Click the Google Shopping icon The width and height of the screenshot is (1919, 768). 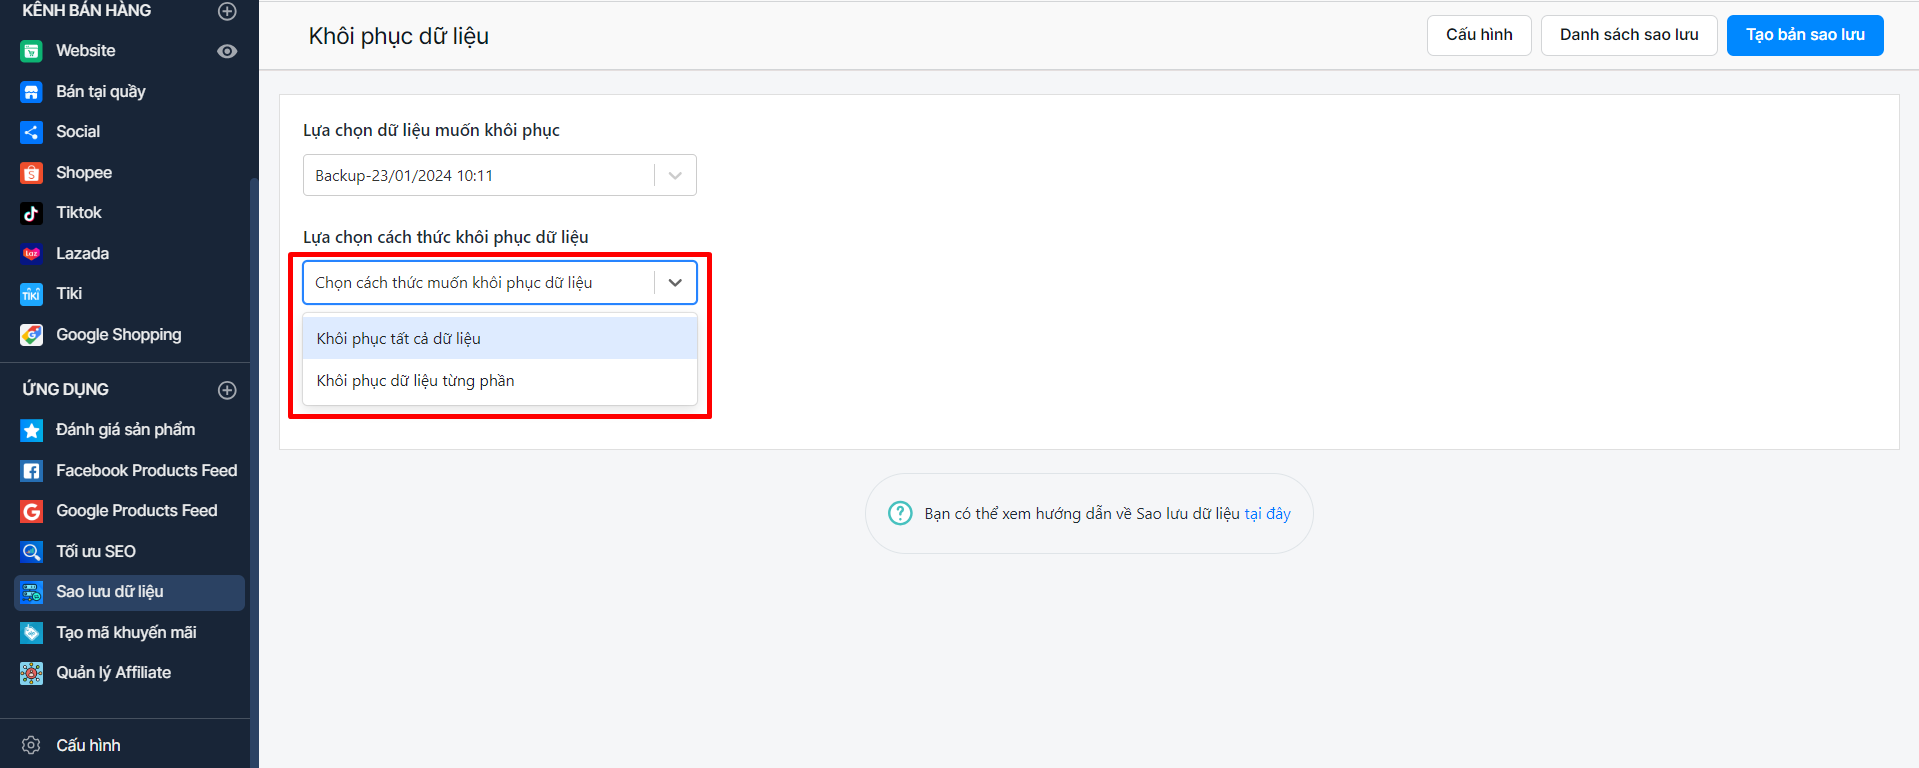(x=32, y=335)
